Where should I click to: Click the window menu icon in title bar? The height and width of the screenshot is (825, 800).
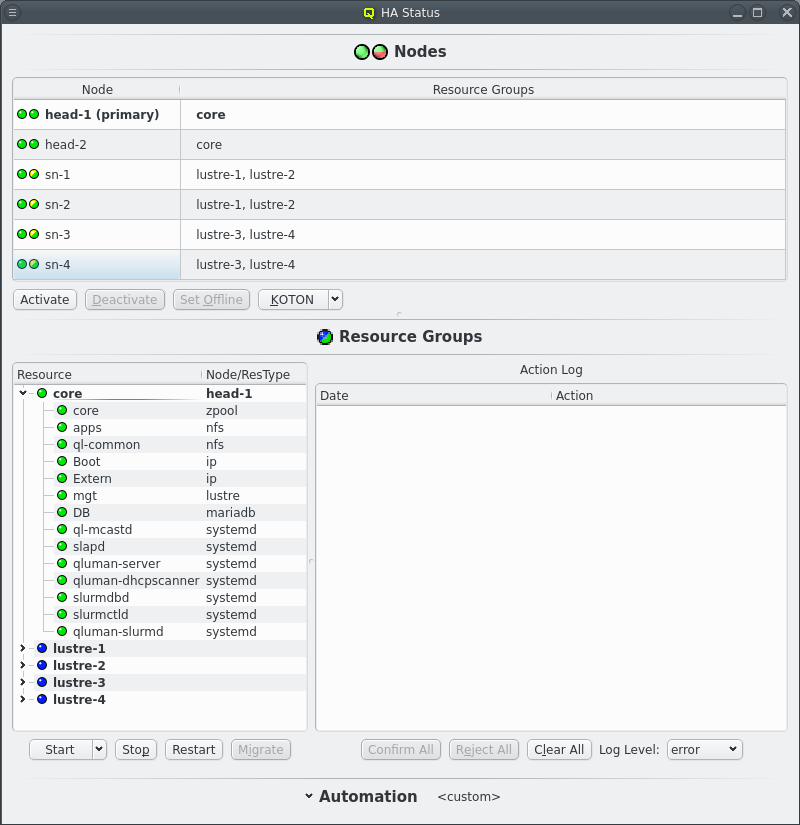[x=12, y=12]
